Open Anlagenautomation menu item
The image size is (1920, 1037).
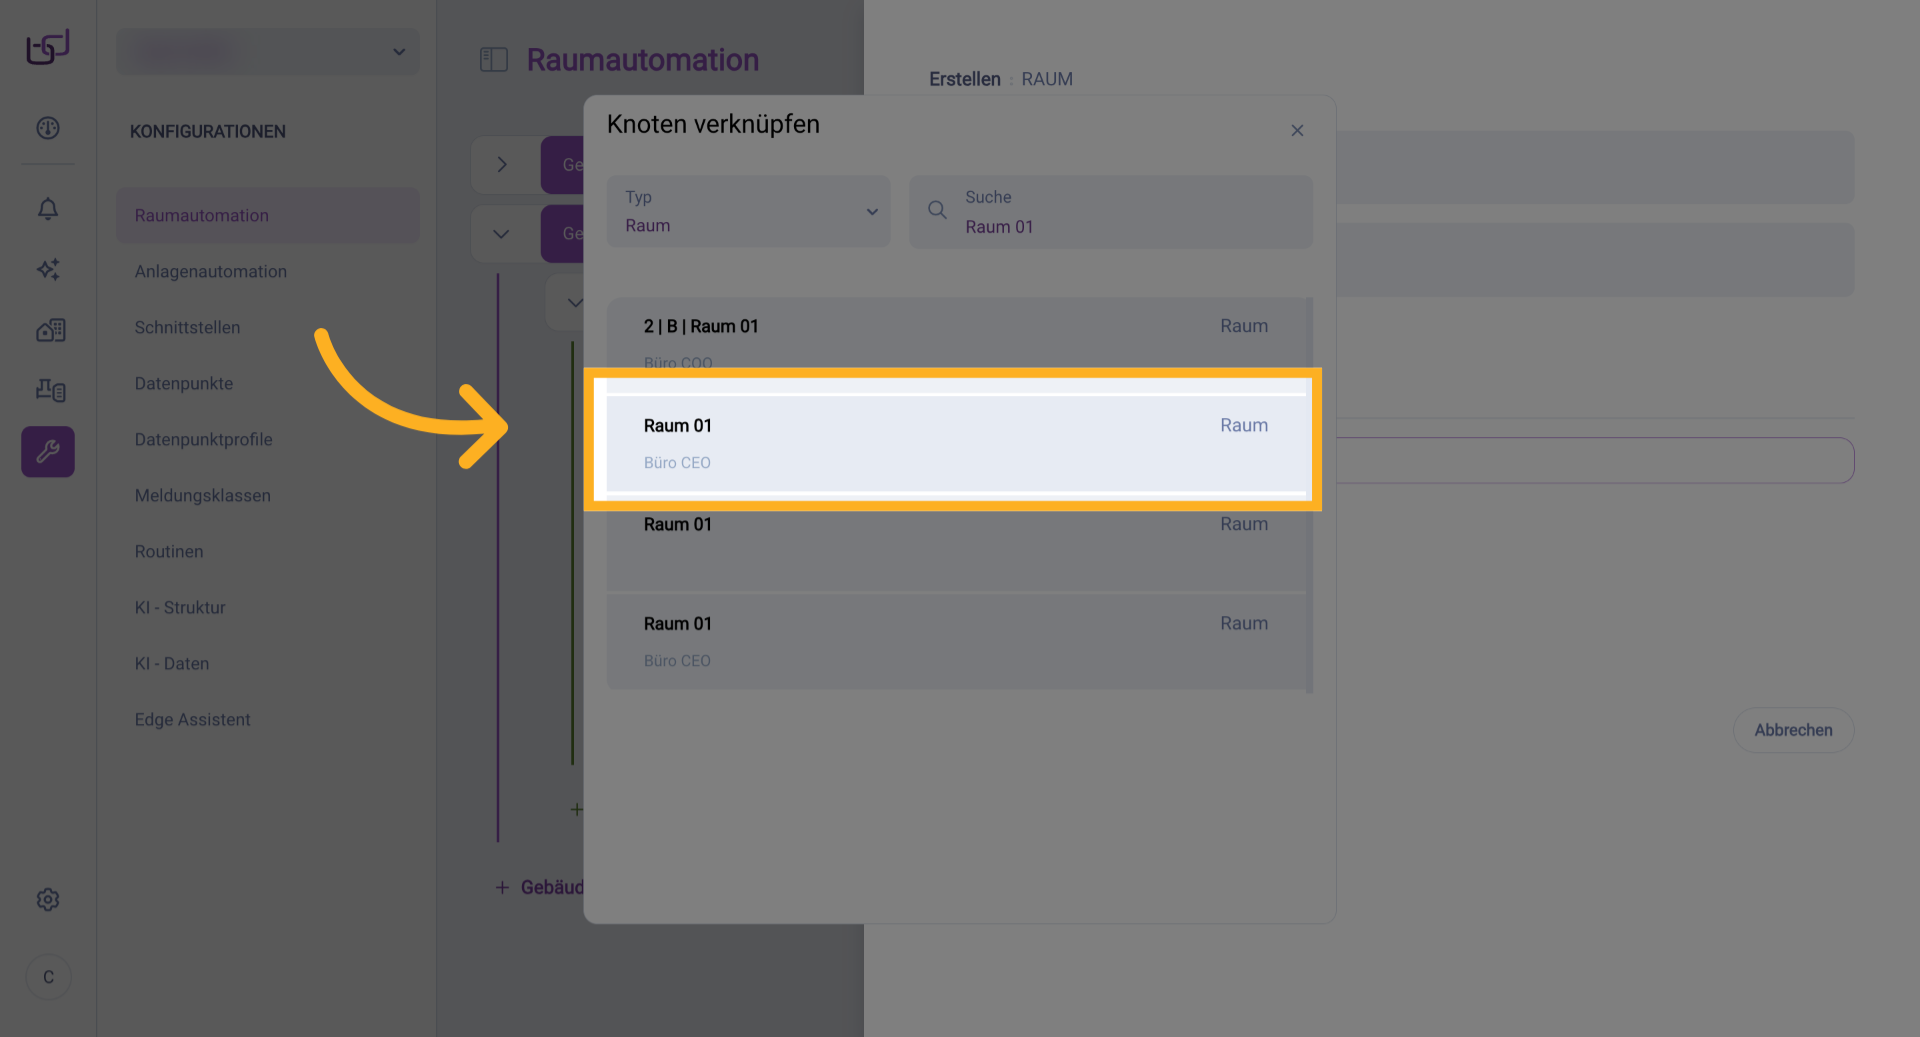coord(211,271)
